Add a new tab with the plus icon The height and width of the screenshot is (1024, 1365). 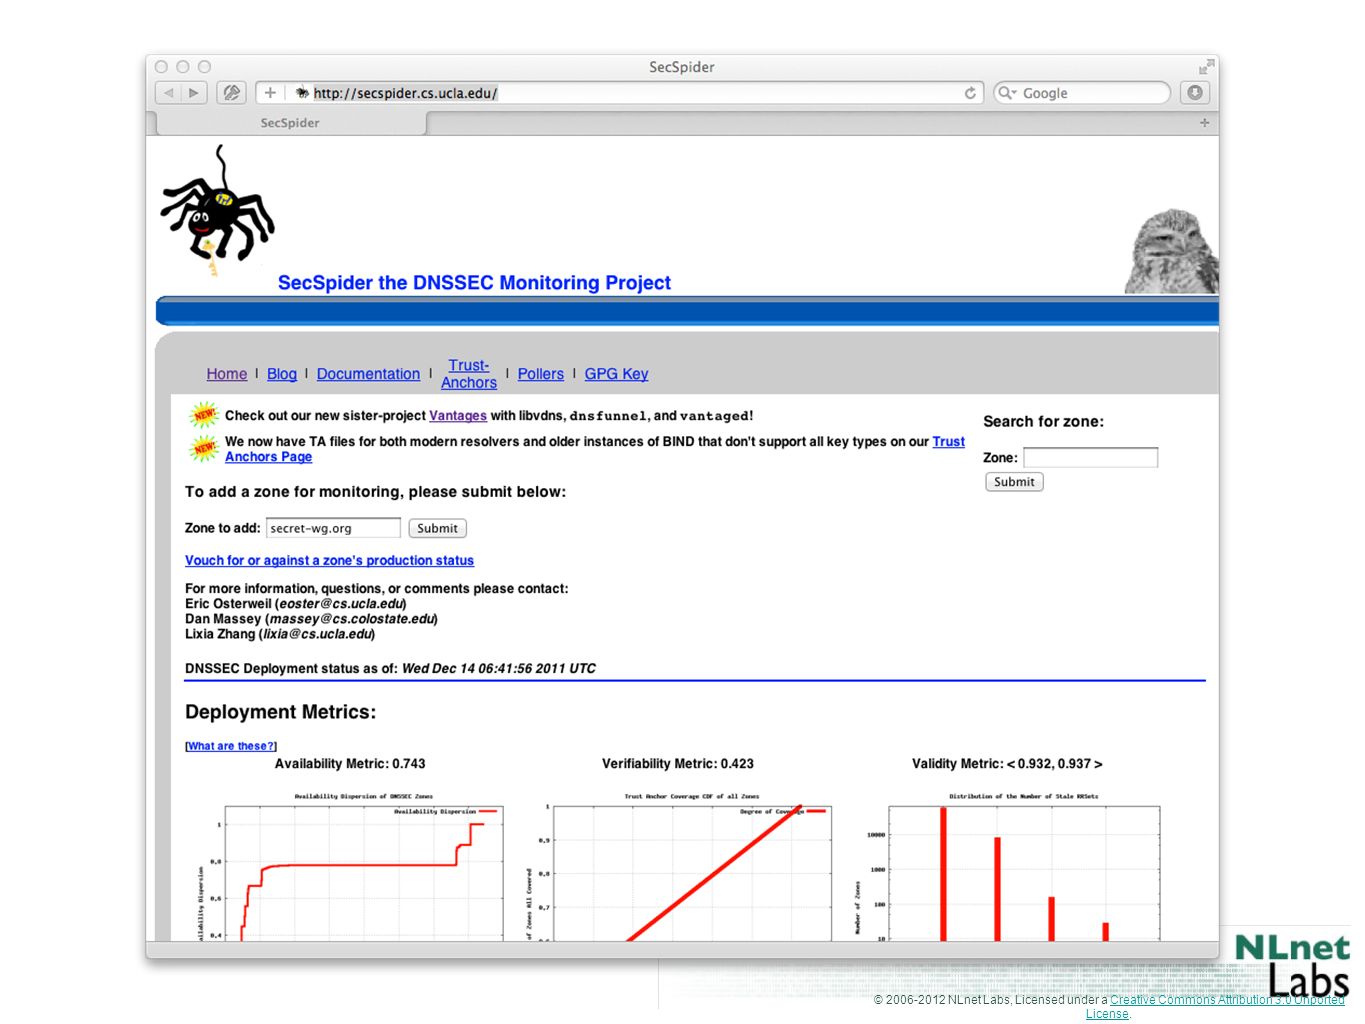(1204, 123)
